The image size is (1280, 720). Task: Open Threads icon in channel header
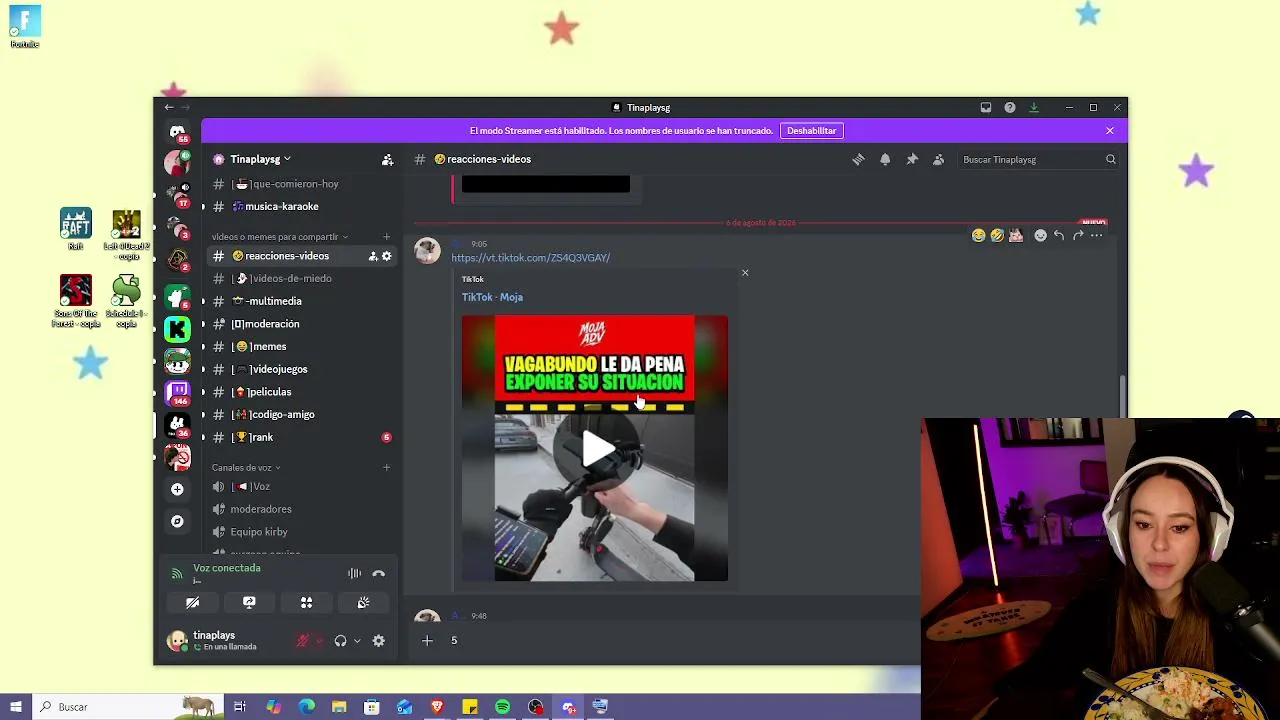[x=858, y=159]
